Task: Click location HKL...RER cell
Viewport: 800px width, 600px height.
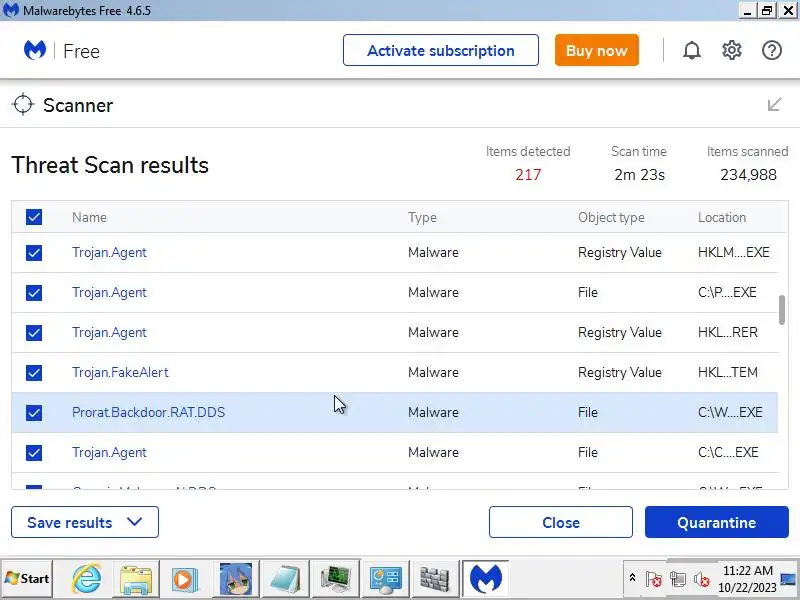Action: point(728,333)
